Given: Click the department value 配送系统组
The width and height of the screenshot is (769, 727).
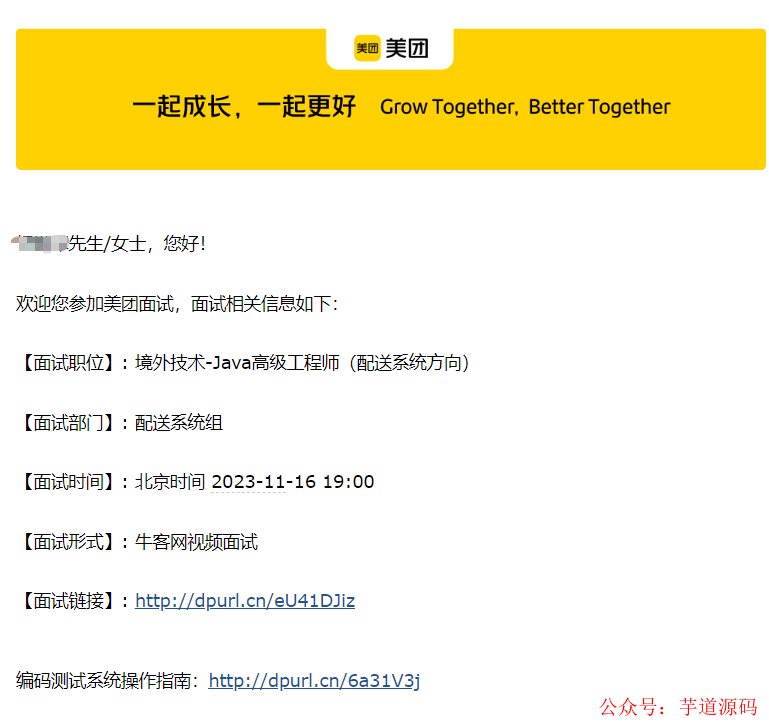Looking at the screenshot, I should click(179, 423).
